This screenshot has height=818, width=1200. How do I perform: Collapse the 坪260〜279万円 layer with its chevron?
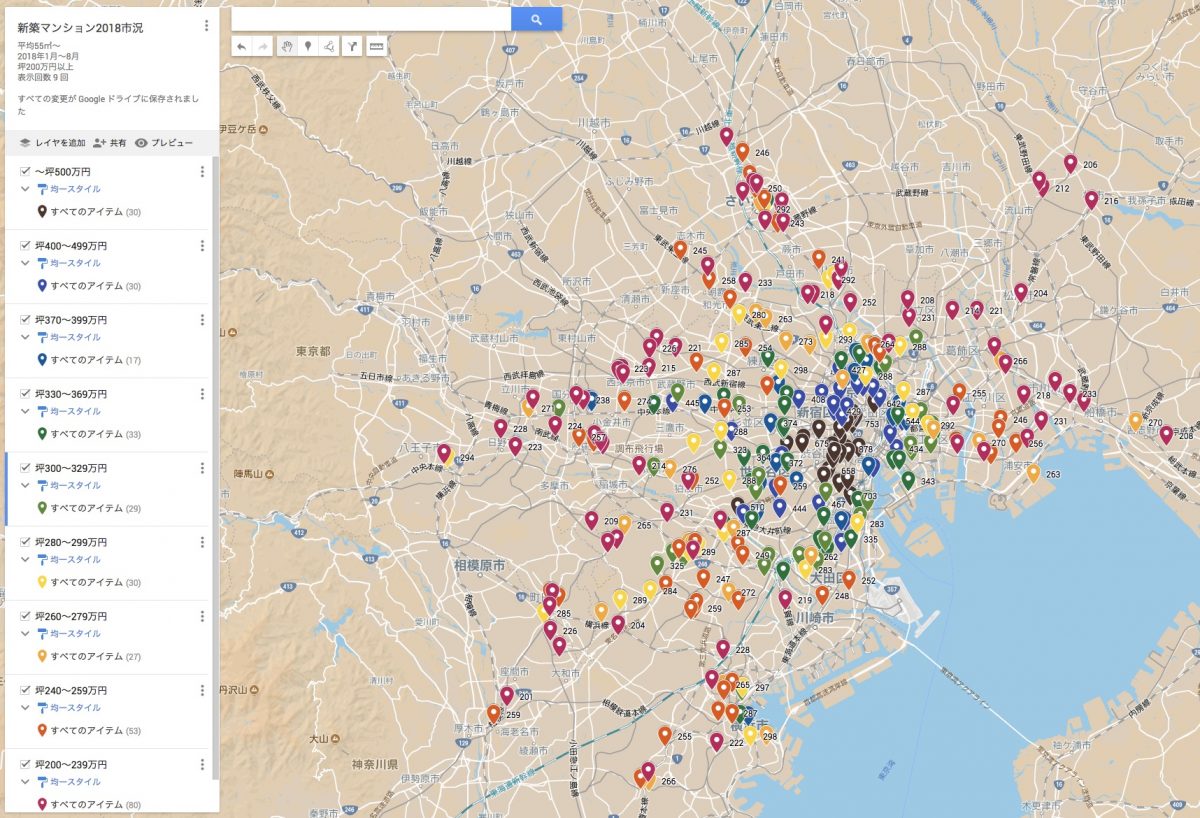point(25,633)
